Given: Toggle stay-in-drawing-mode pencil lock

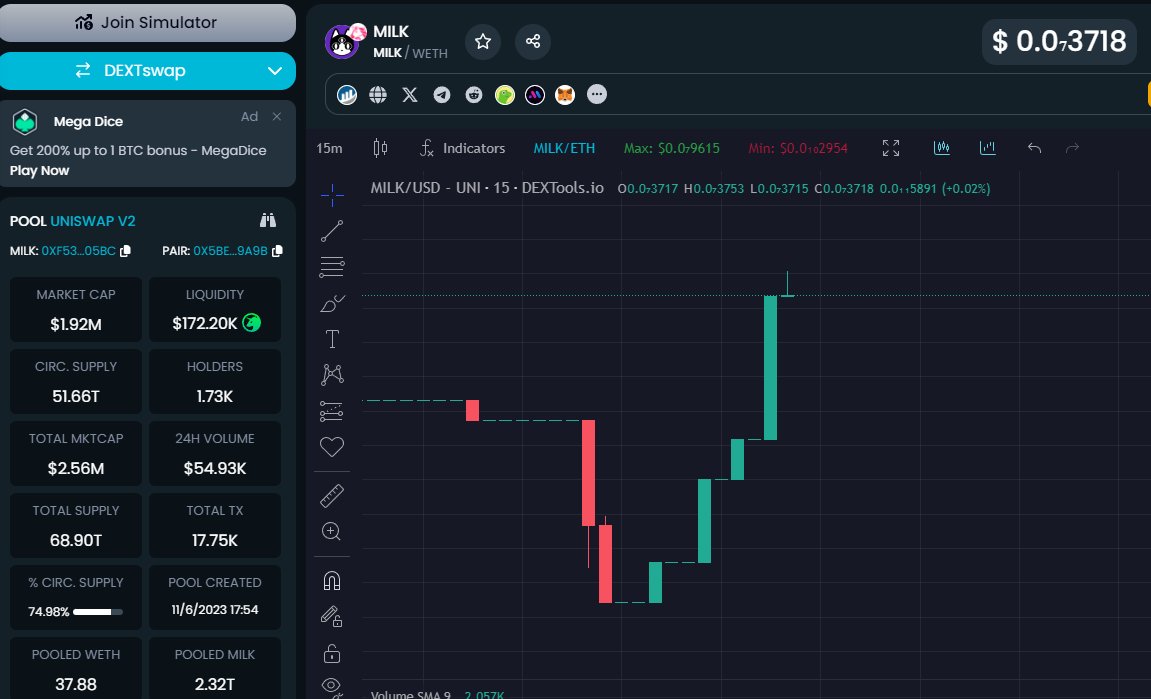Looking at the screenshot, I should (332, 616).
